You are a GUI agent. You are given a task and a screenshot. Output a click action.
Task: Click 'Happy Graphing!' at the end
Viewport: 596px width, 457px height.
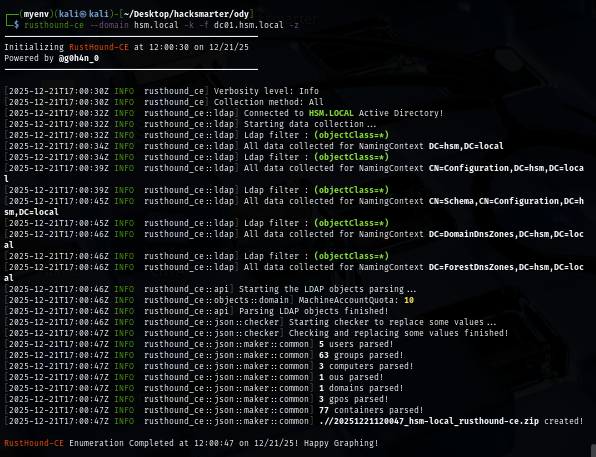(341, 444)
